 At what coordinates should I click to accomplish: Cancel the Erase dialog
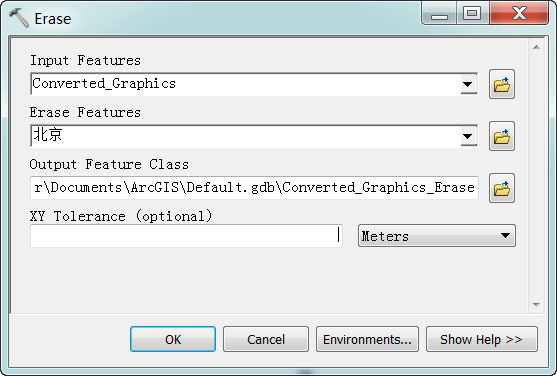(x=266, y=339)
